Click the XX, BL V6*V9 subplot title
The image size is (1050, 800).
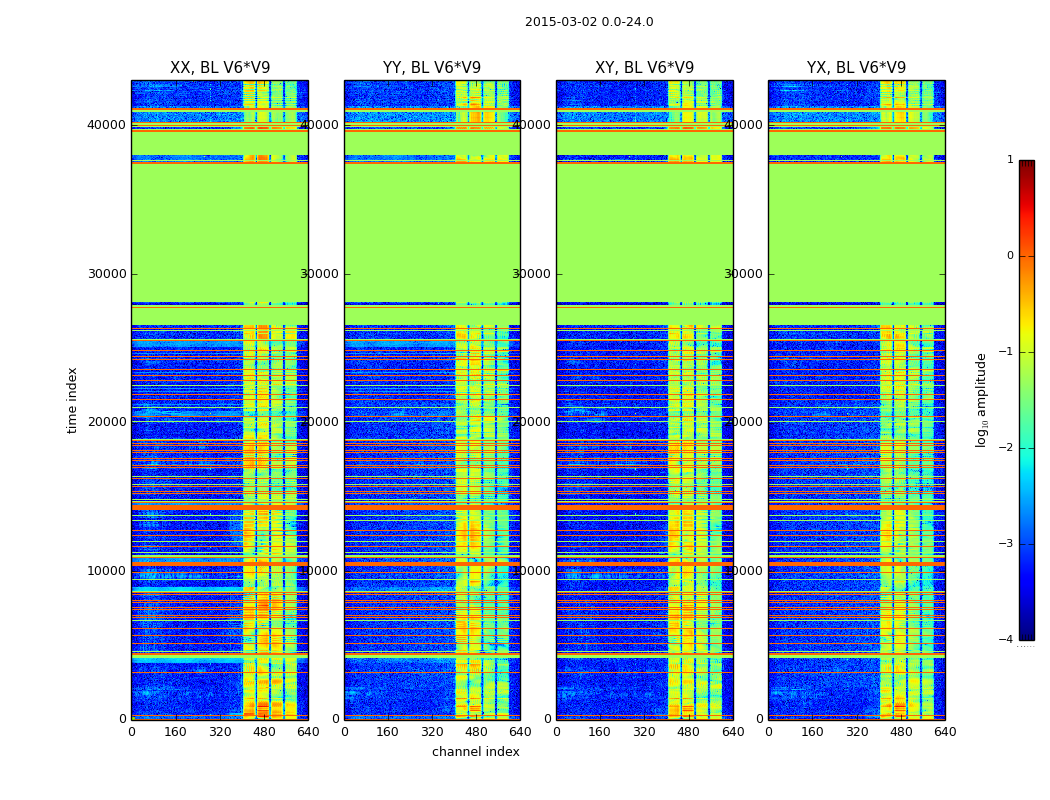[x=220, y=68]
